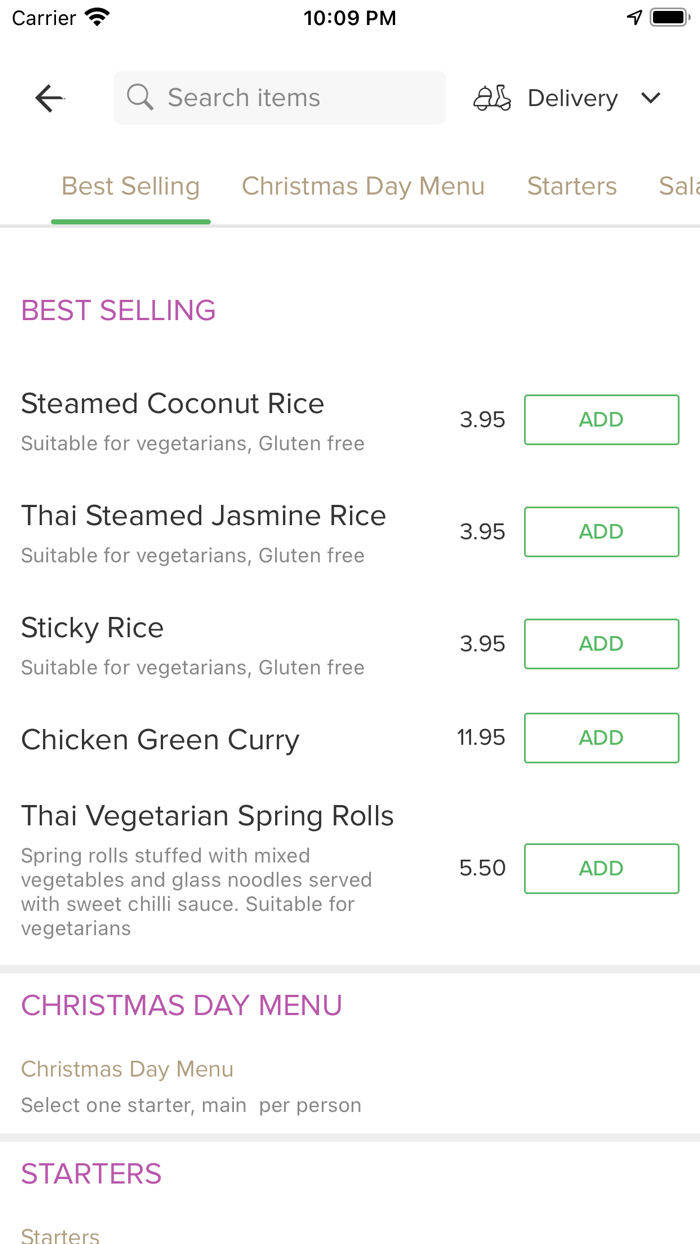Select the Christmas Day Menu link
The width and height of the screenshot is (700, 1244).
127,1069
